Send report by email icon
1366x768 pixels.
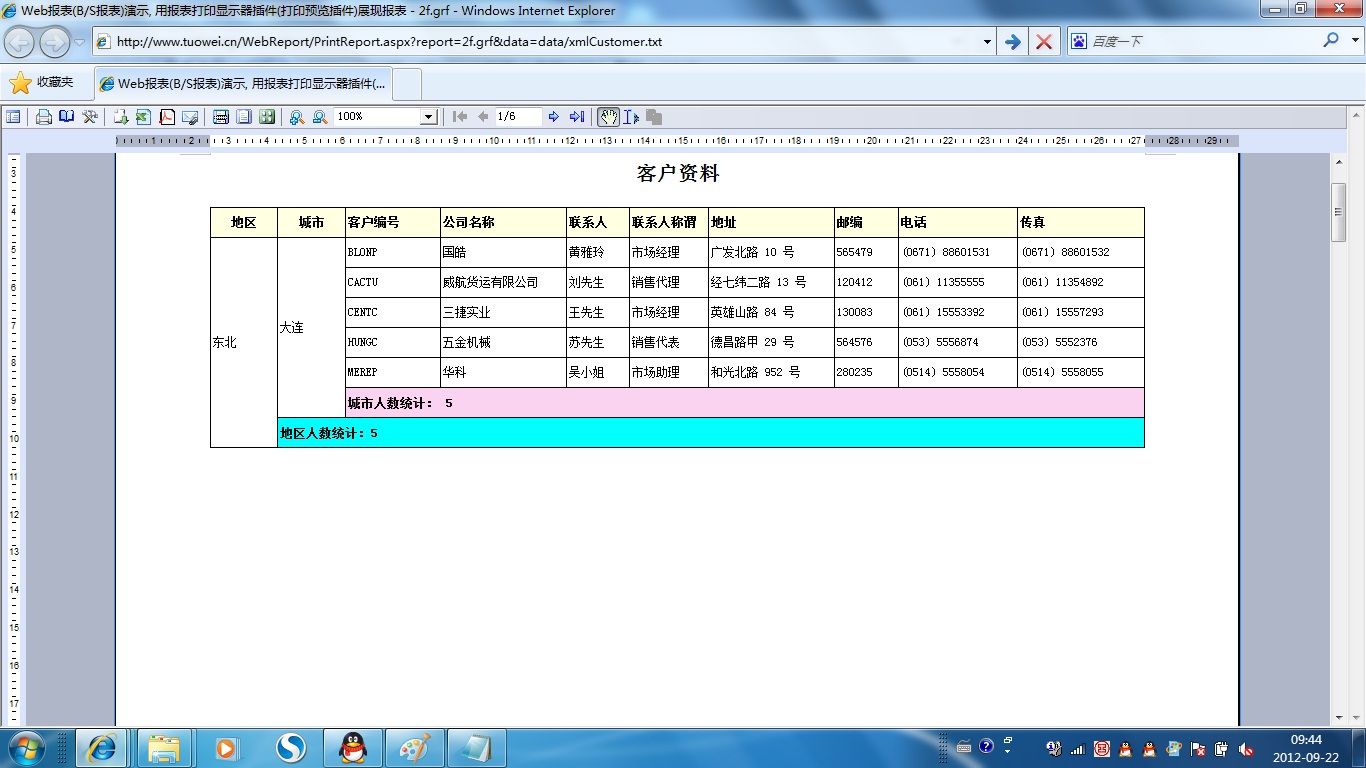190,117
